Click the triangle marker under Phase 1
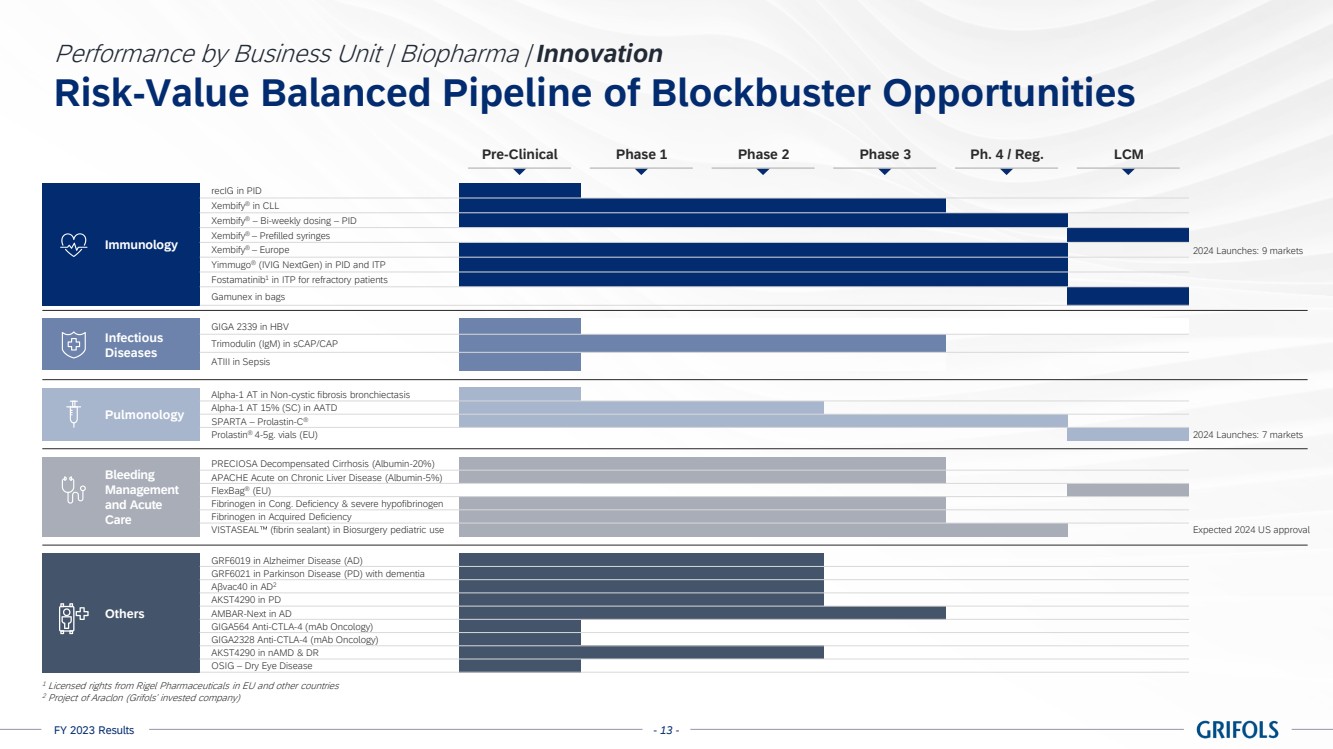Image resolution: width=1333 pixels, height=749 pixels. (x=641, y=172)
